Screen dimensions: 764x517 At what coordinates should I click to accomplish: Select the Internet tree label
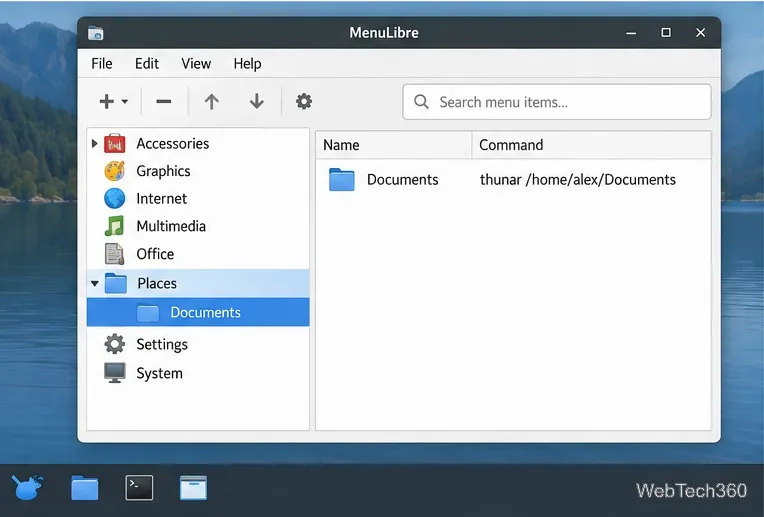161,198
